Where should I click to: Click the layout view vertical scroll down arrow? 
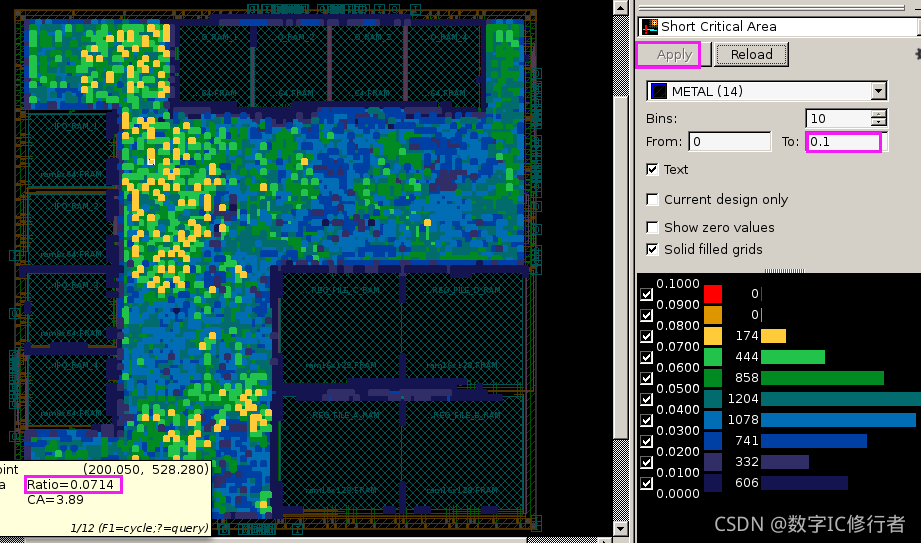click(621, 528)
